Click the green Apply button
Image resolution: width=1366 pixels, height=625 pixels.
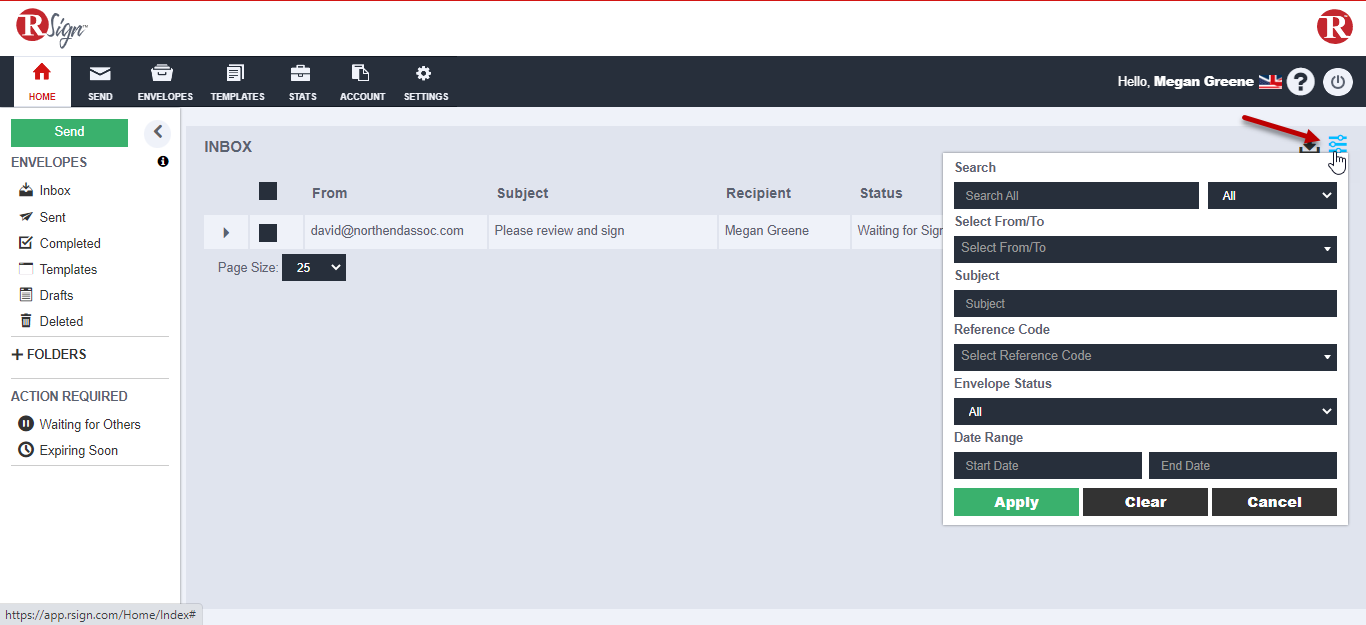(1016, 502)
